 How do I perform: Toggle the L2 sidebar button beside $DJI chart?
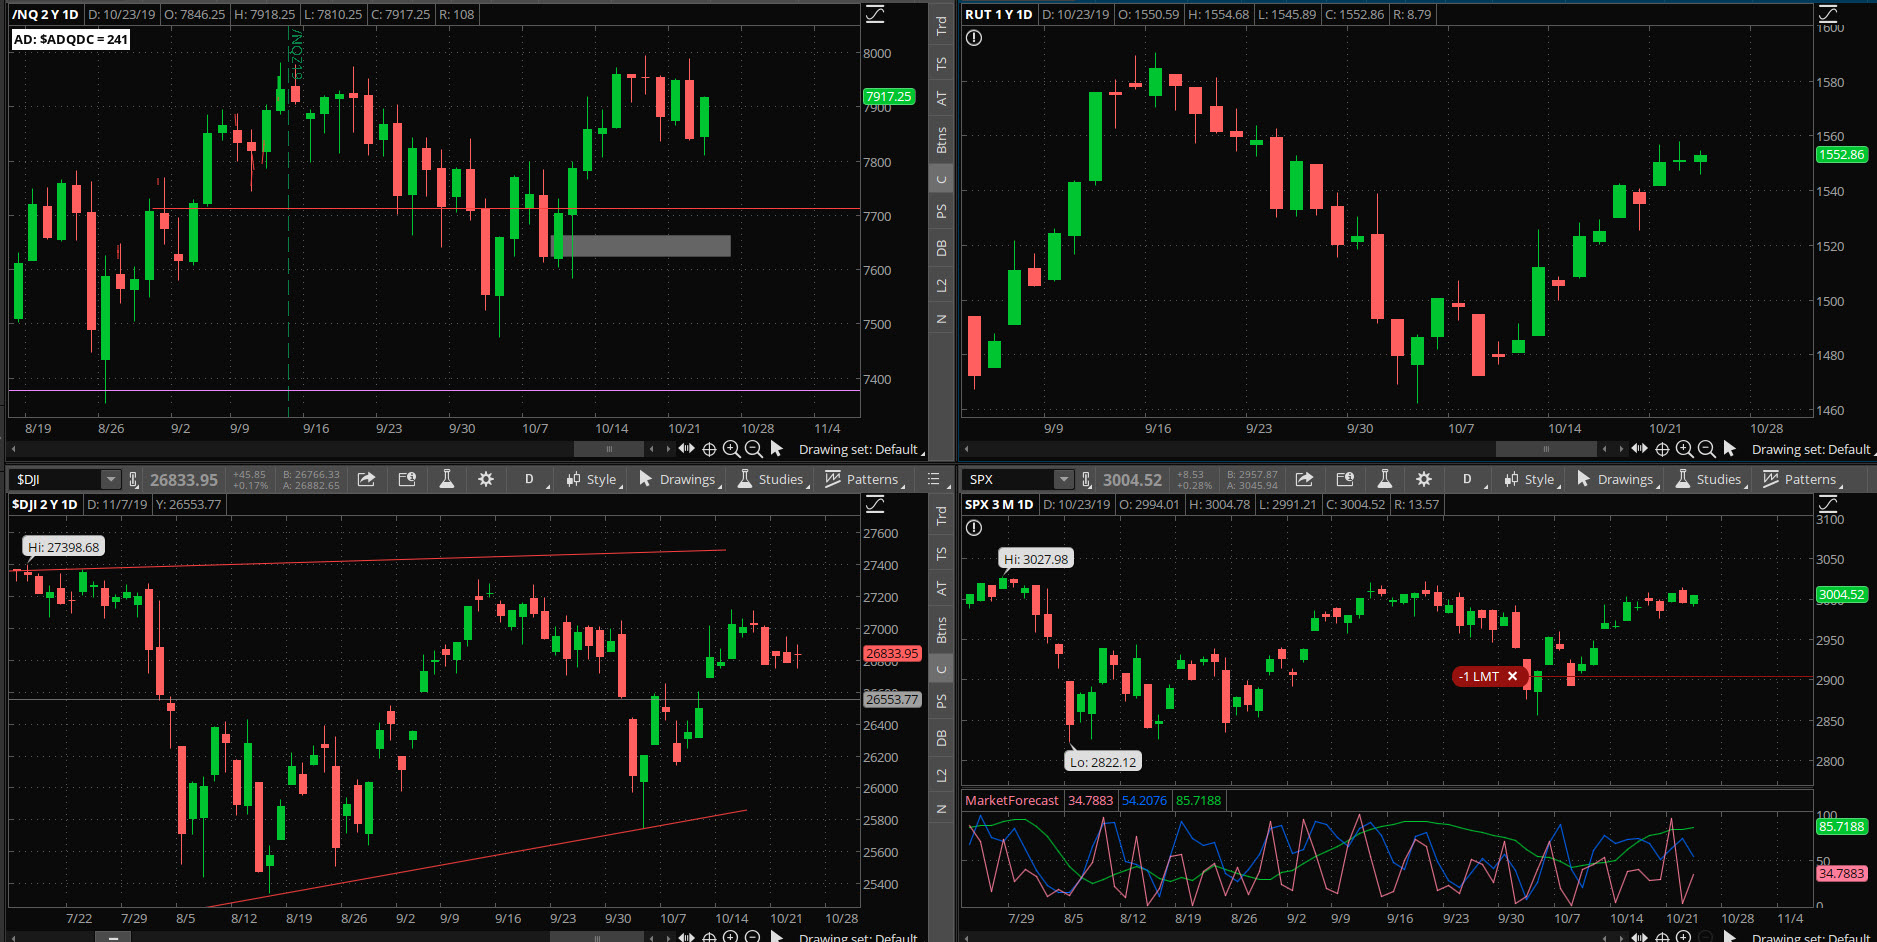click(941, 775)
